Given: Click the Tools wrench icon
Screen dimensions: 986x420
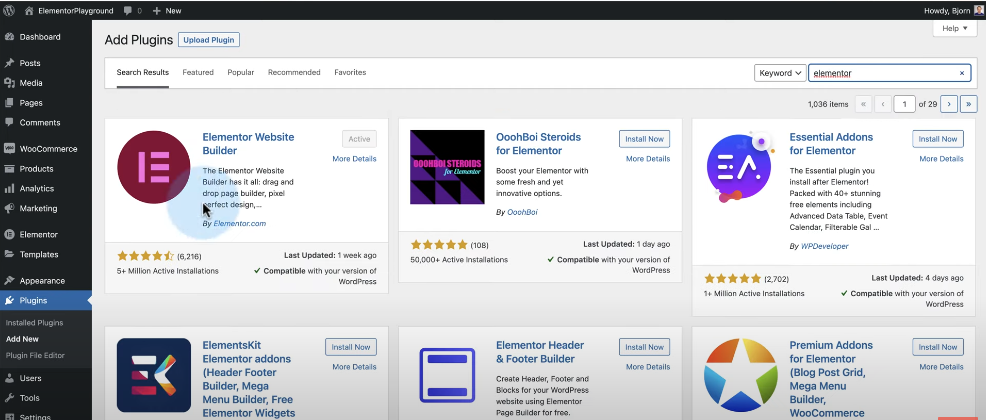Looking at the screenshot, I should (9, 398).
